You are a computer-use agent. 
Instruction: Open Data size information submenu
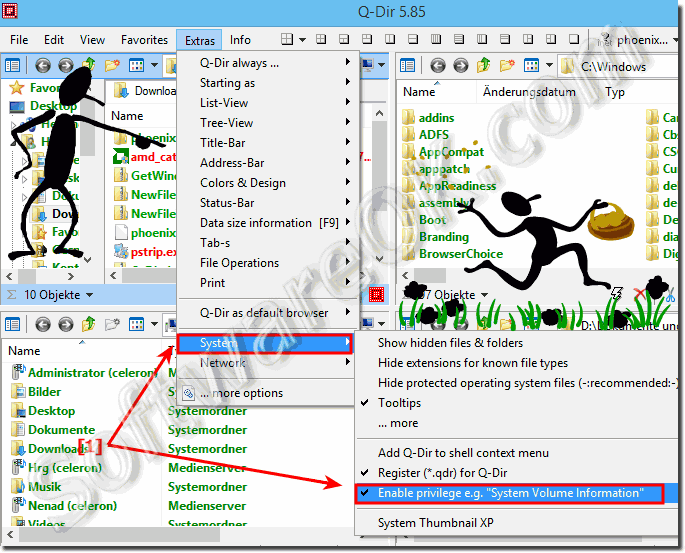tap(268, 223)
